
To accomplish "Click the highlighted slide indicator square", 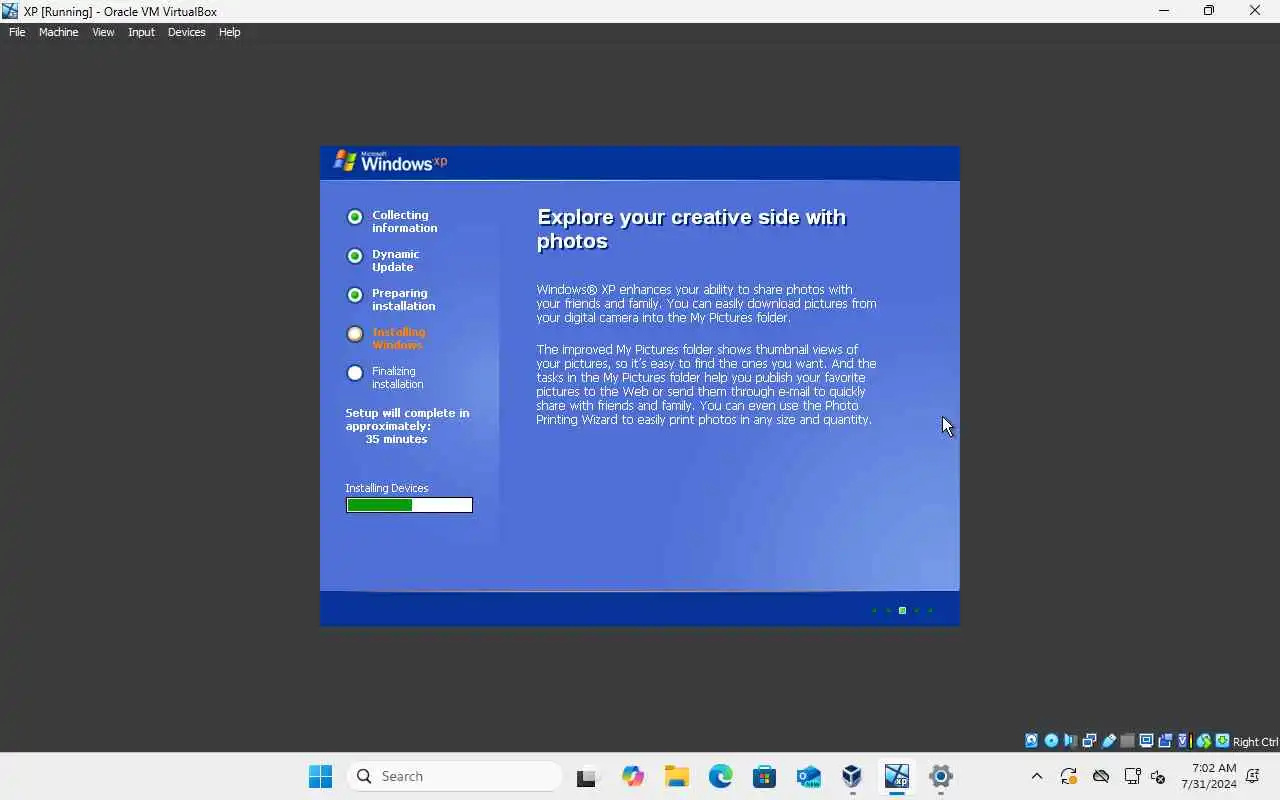I will pos(902,610).
